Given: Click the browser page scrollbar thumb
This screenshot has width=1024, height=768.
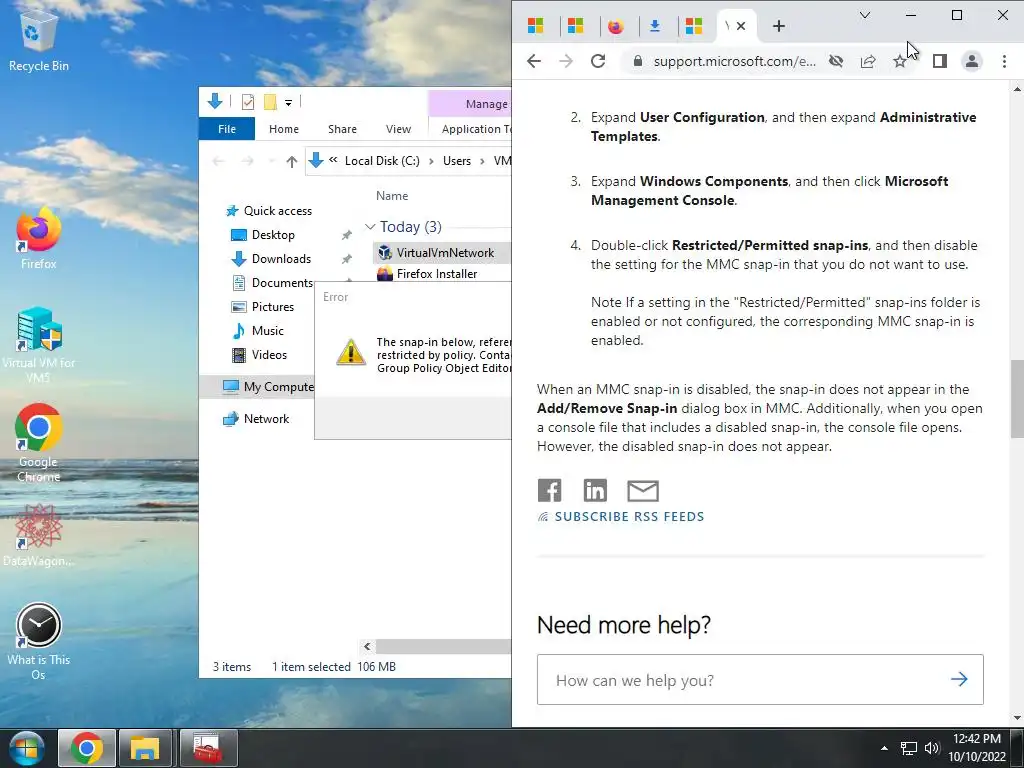Looking at the screenshot, I should (x=1017, y=398).
